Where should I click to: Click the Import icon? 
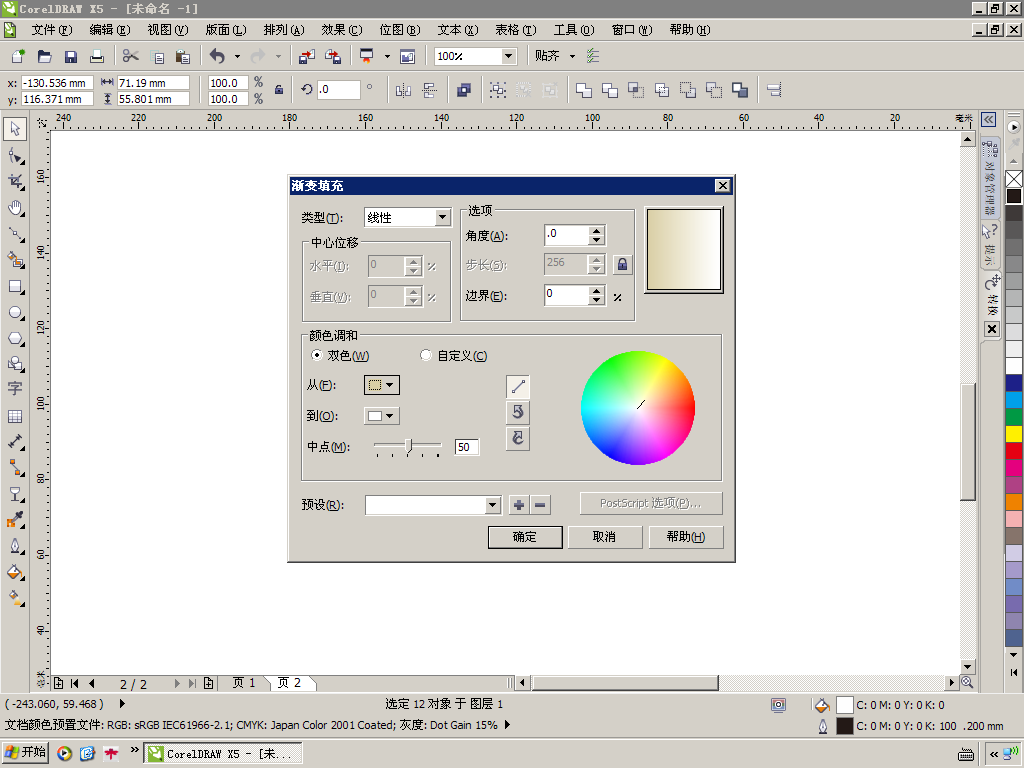[306, 57]
